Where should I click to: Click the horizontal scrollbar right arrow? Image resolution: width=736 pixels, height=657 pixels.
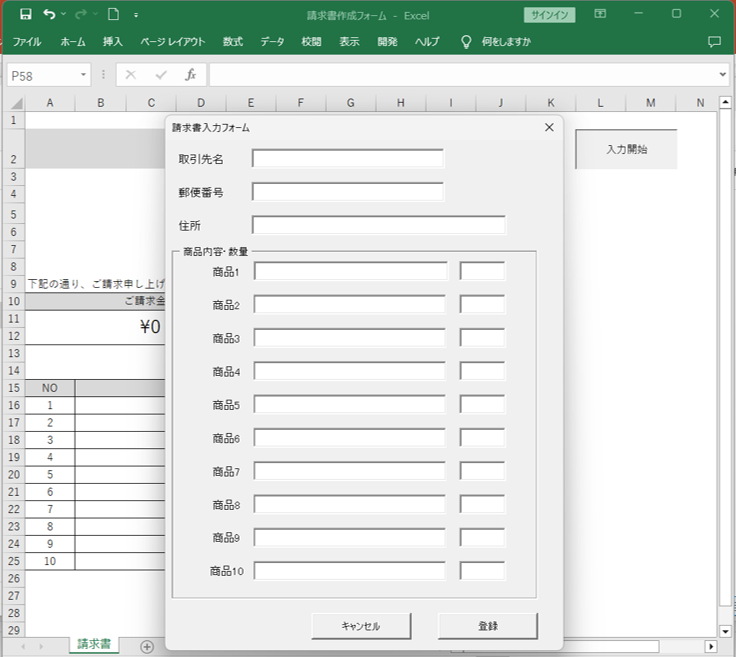(x=711, y=646)
